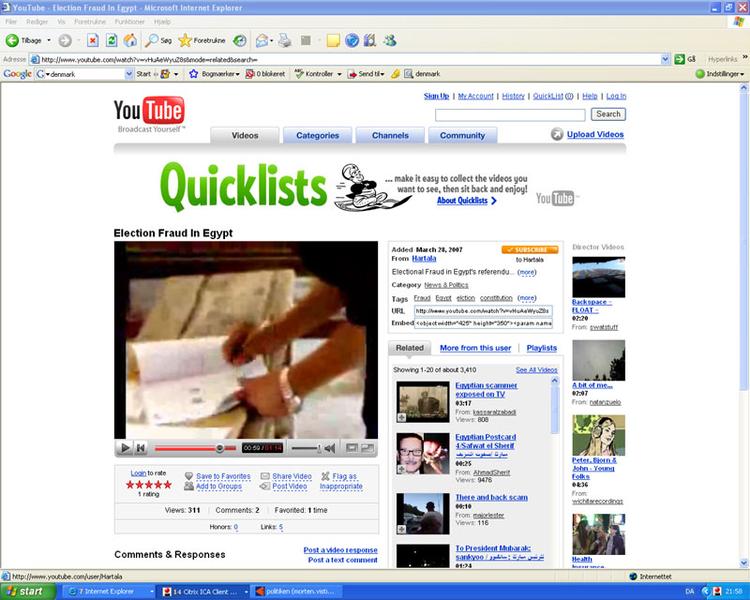Click the Share Video envelope icon
Image resolution: width=750 pixels, height=600 pixels.
click(x=265, y=476)
